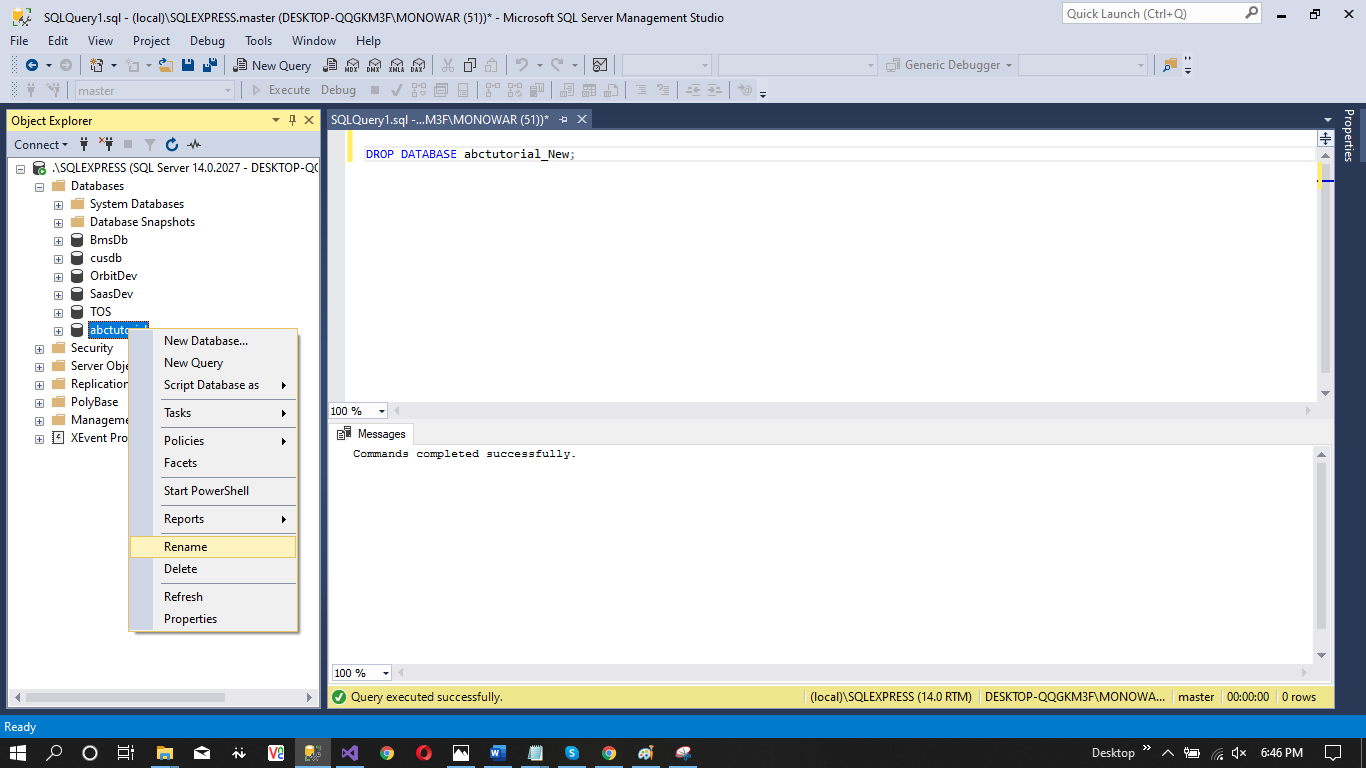Click the New Project toolbar icon
The width and height of the screenshot is (1366, 768).
point(97,65)
